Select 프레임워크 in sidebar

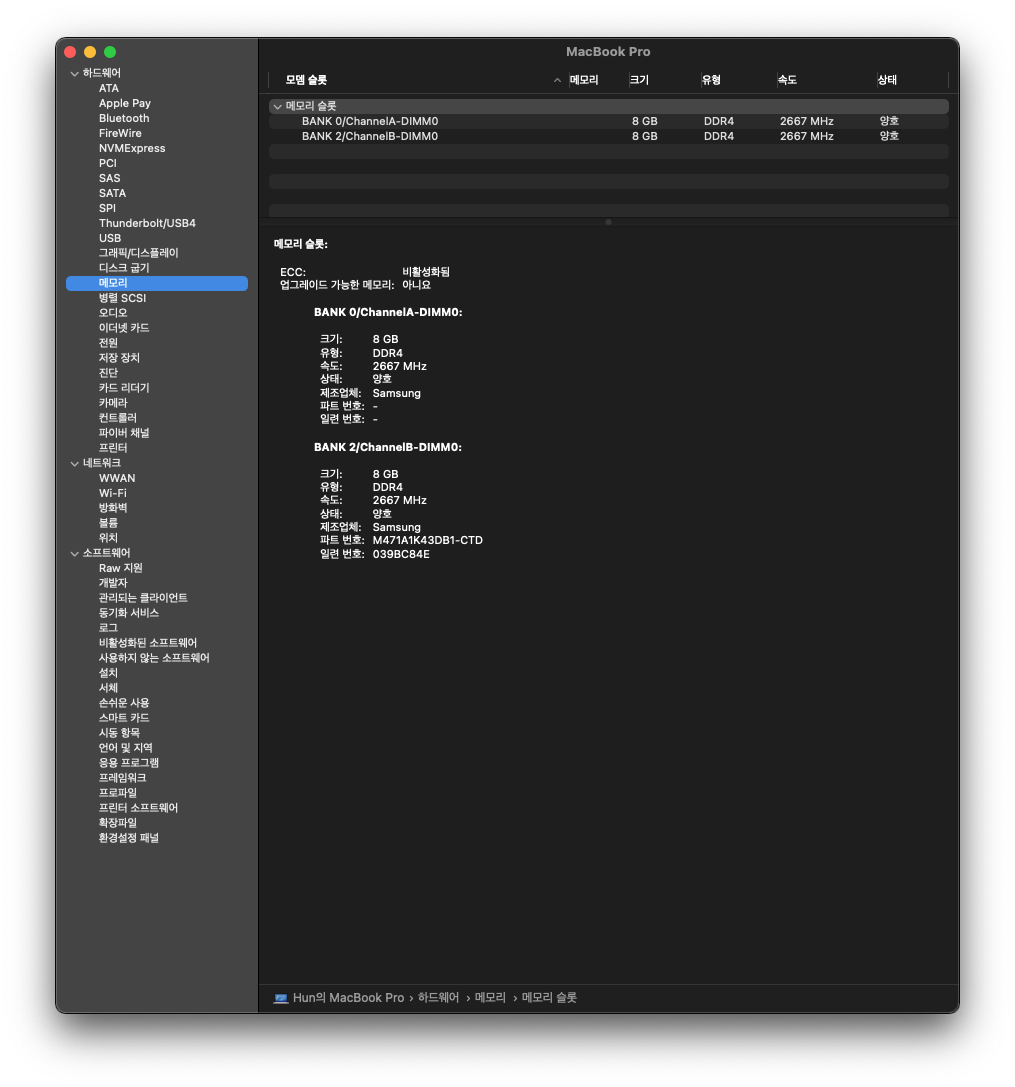pos(123,778)
